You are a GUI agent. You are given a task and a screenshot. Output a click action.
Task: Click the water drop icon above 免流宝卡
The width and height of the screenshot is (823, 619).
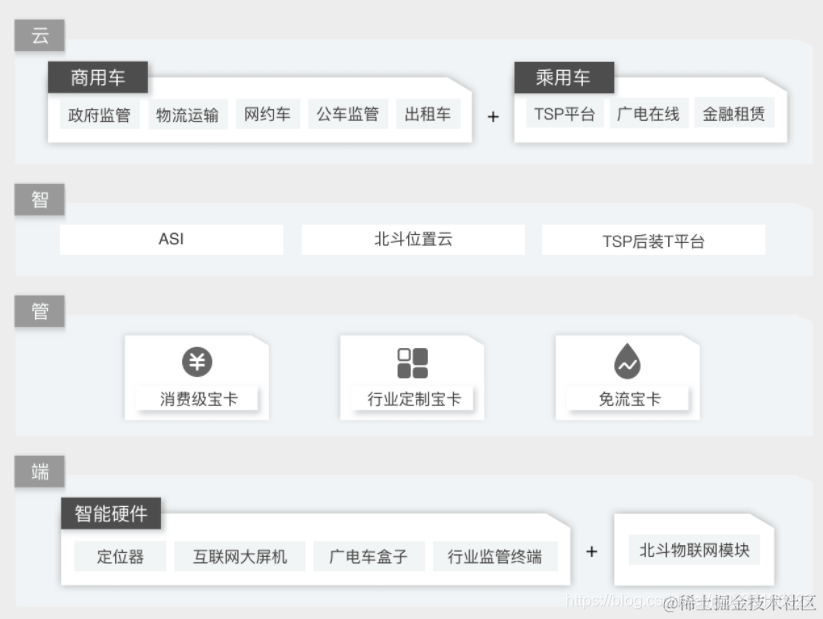point(627,361)
